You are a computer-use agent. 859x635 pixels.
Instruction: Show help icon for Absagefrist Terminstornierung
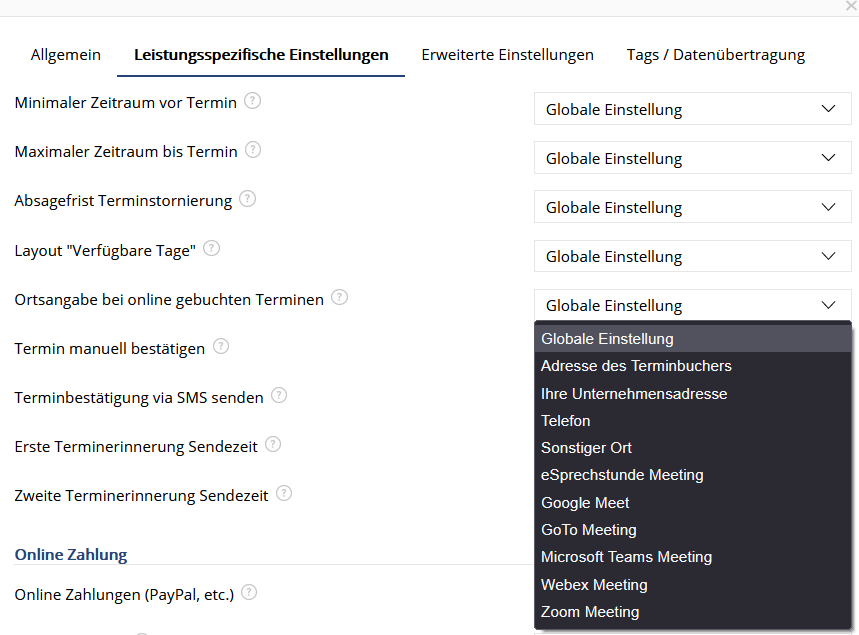point(248,199)
